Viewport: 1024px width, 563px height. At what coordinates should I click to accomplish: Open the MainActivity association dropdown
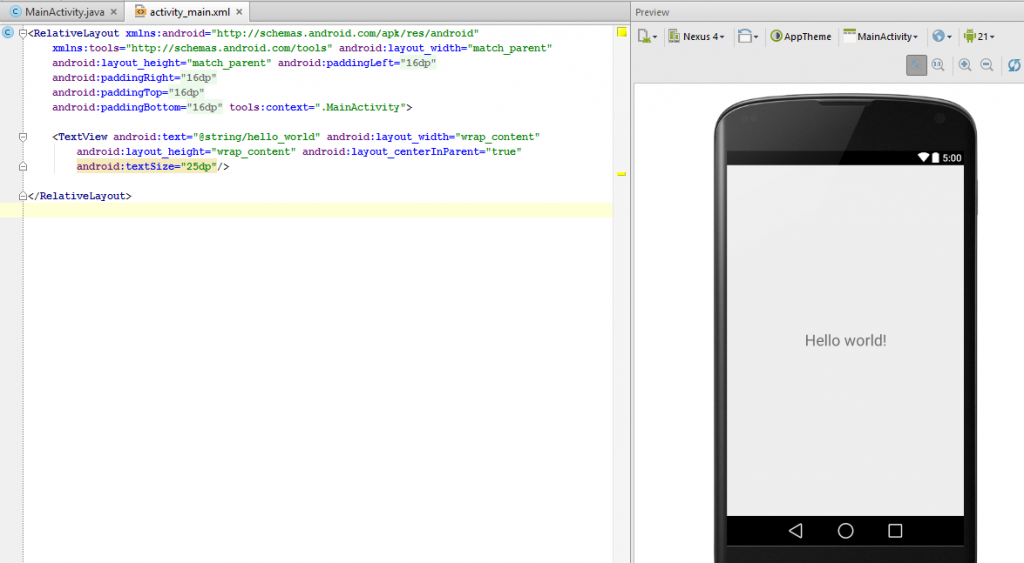coord(880,37)
